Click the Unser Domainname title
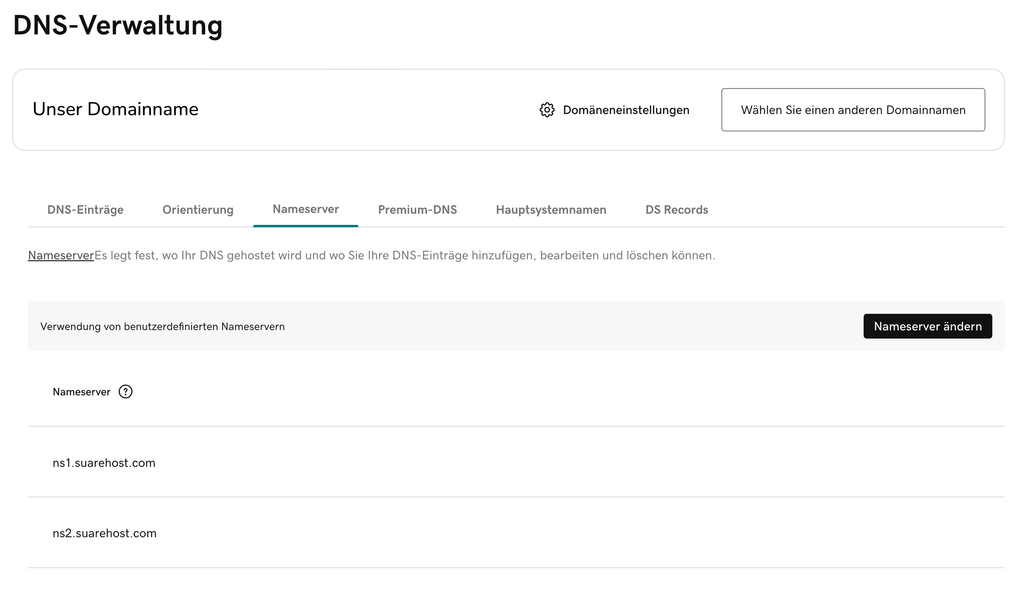Image resolution: width=1024 pixels, height=589 pixels. point(115,109)
